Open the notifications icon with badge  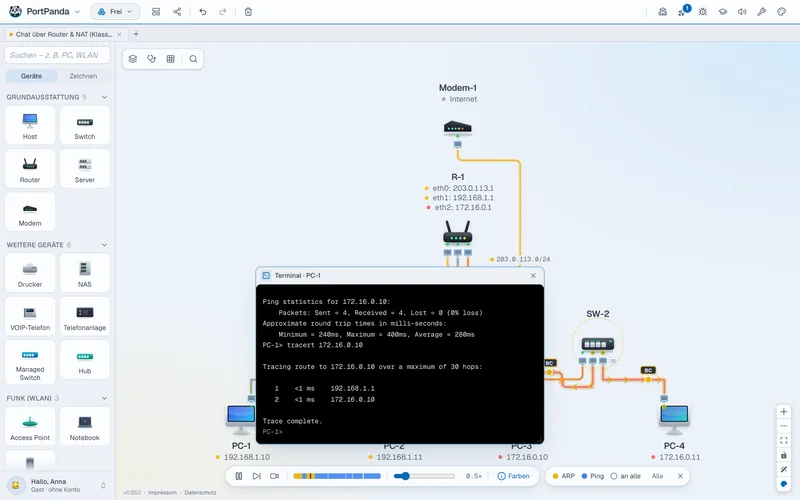683,11
